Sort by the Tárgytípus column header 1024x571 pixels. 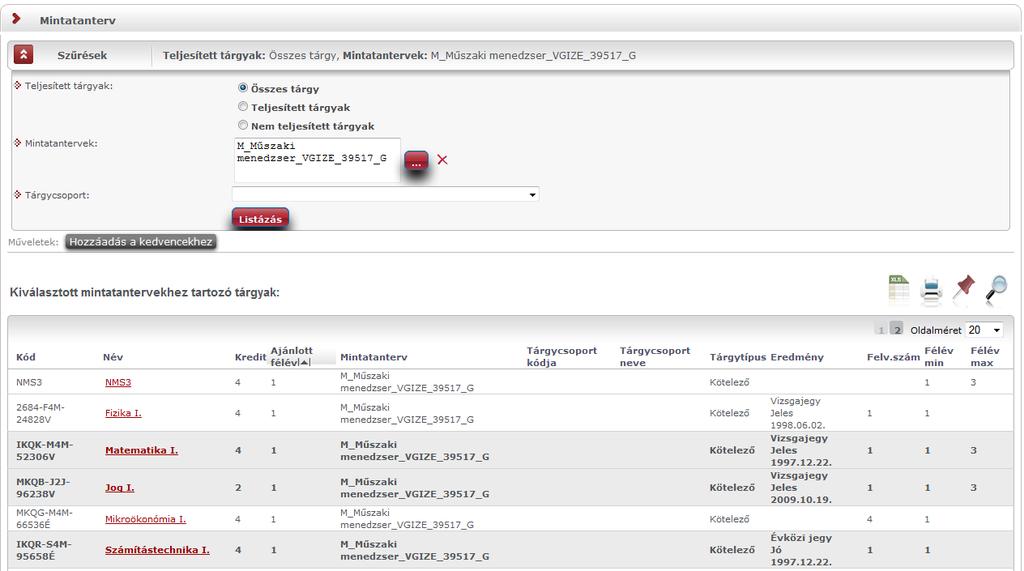click(738, 357)
